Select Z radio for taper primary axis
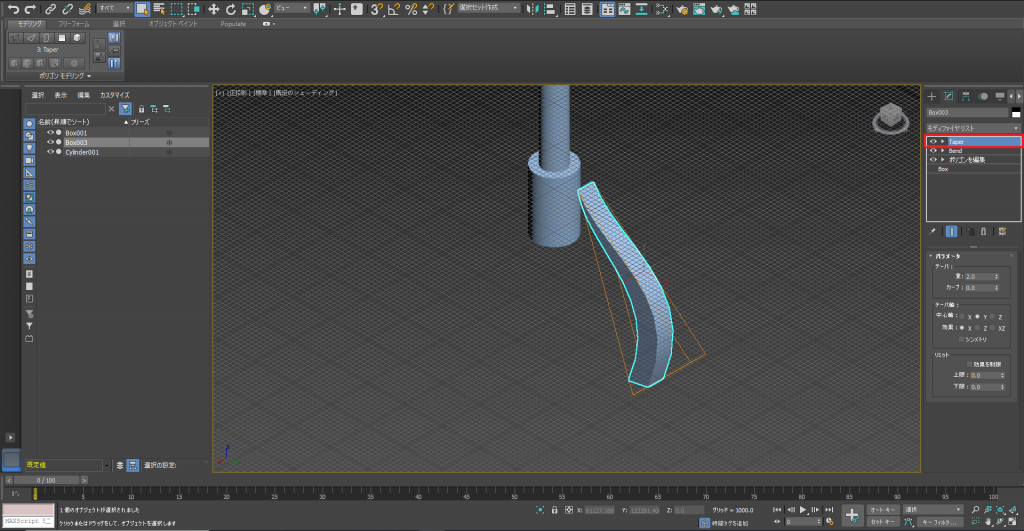 coord(993,316)
